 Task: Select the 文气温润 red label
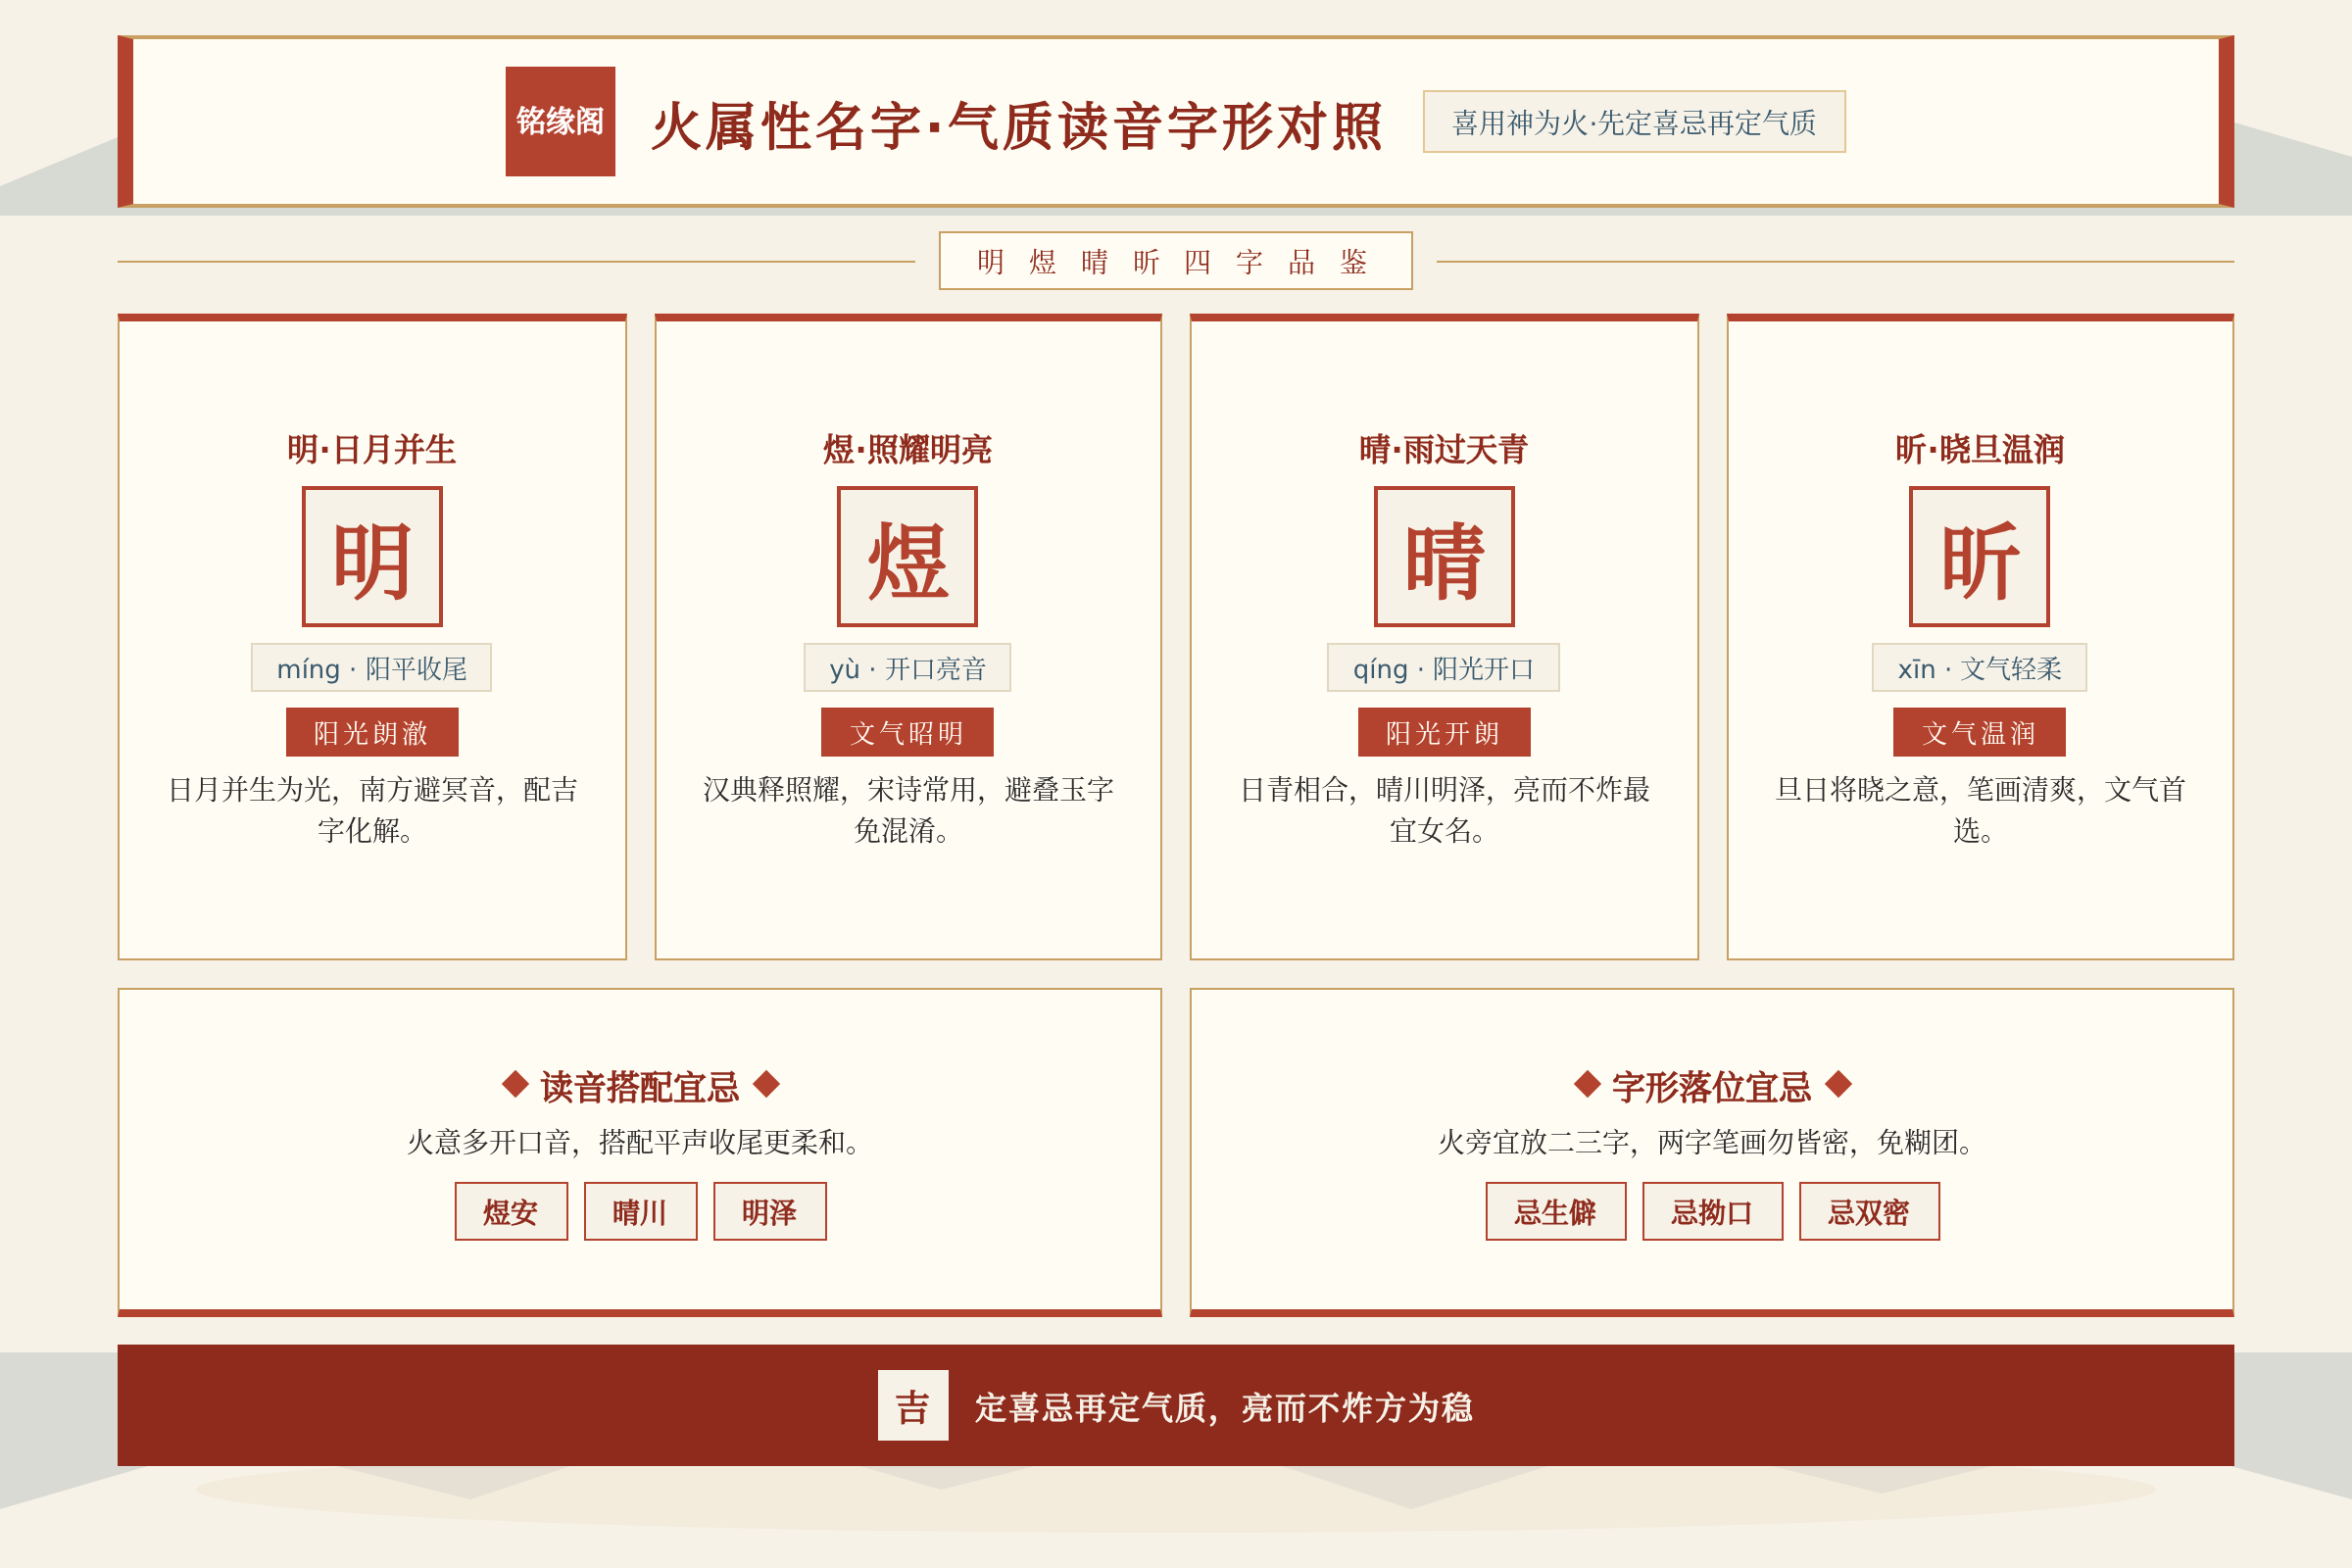[1979, 732]
